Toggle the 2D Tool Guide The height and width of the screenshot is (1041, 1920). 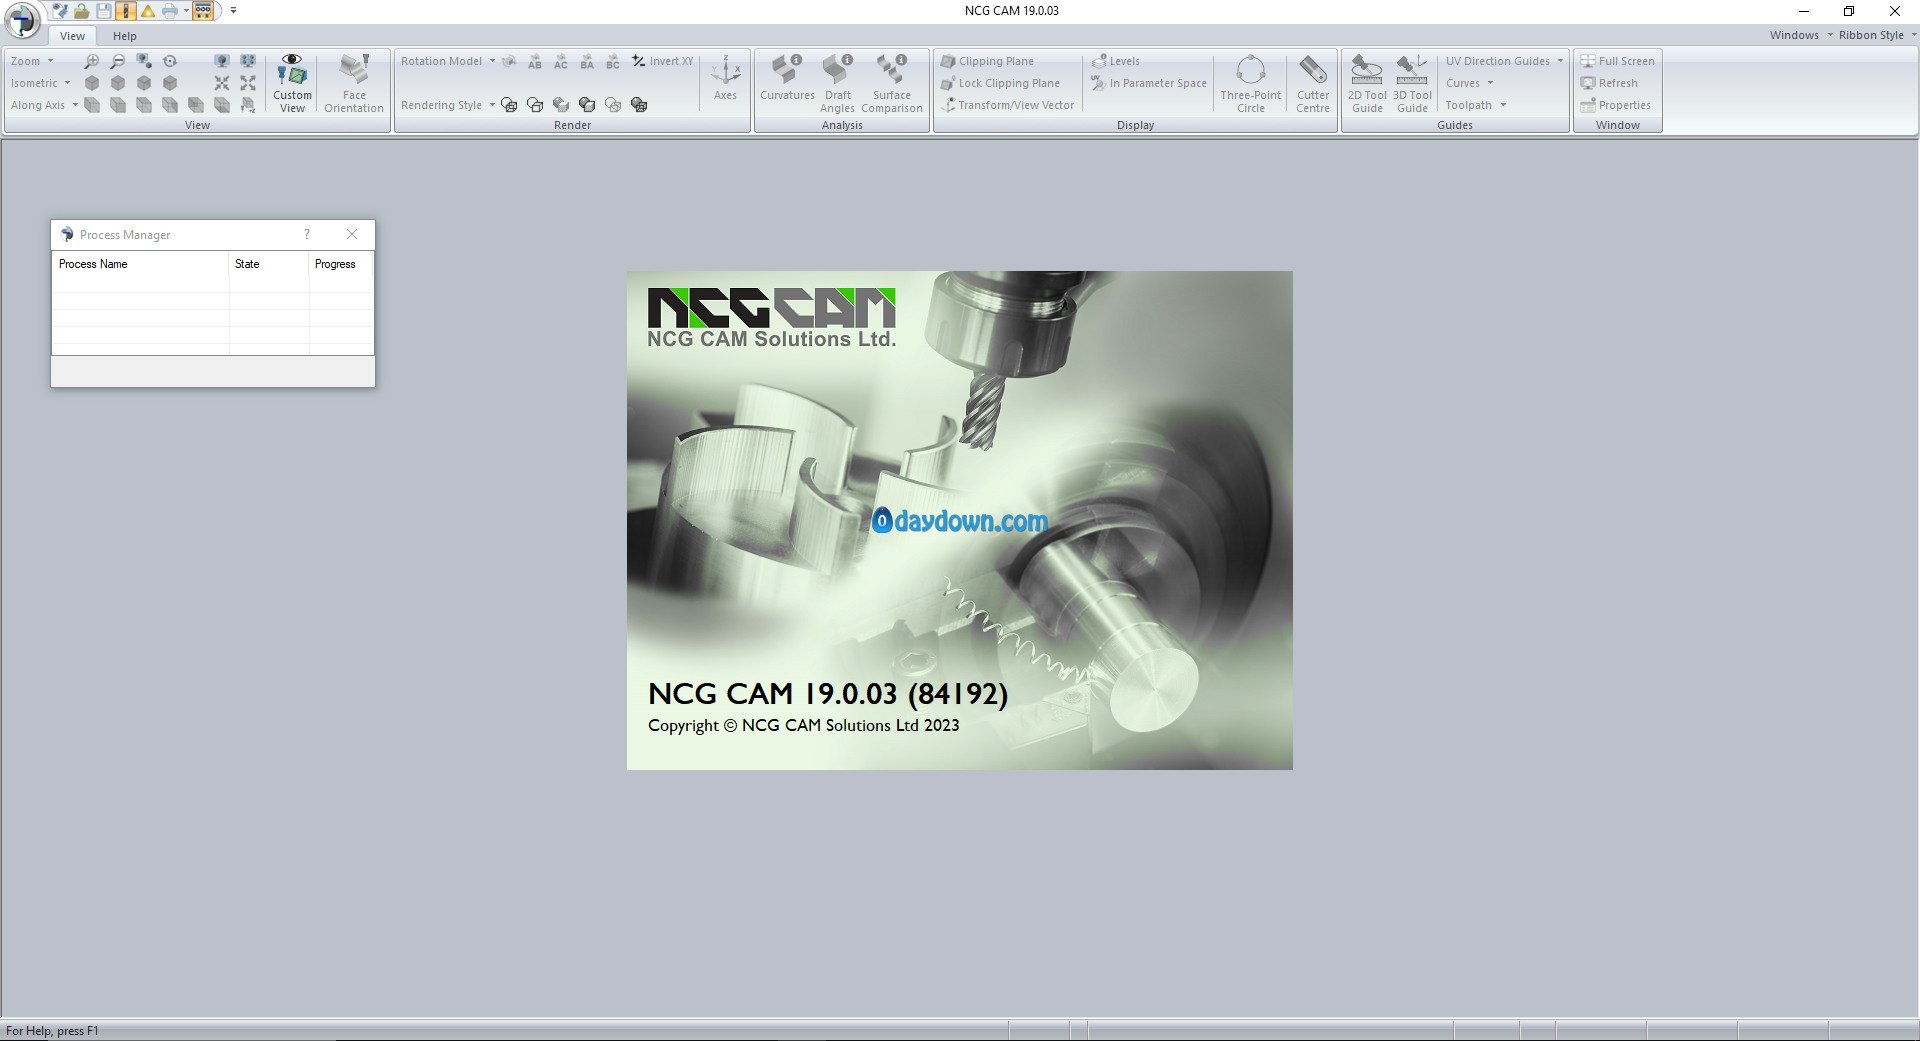[1367, 83]
